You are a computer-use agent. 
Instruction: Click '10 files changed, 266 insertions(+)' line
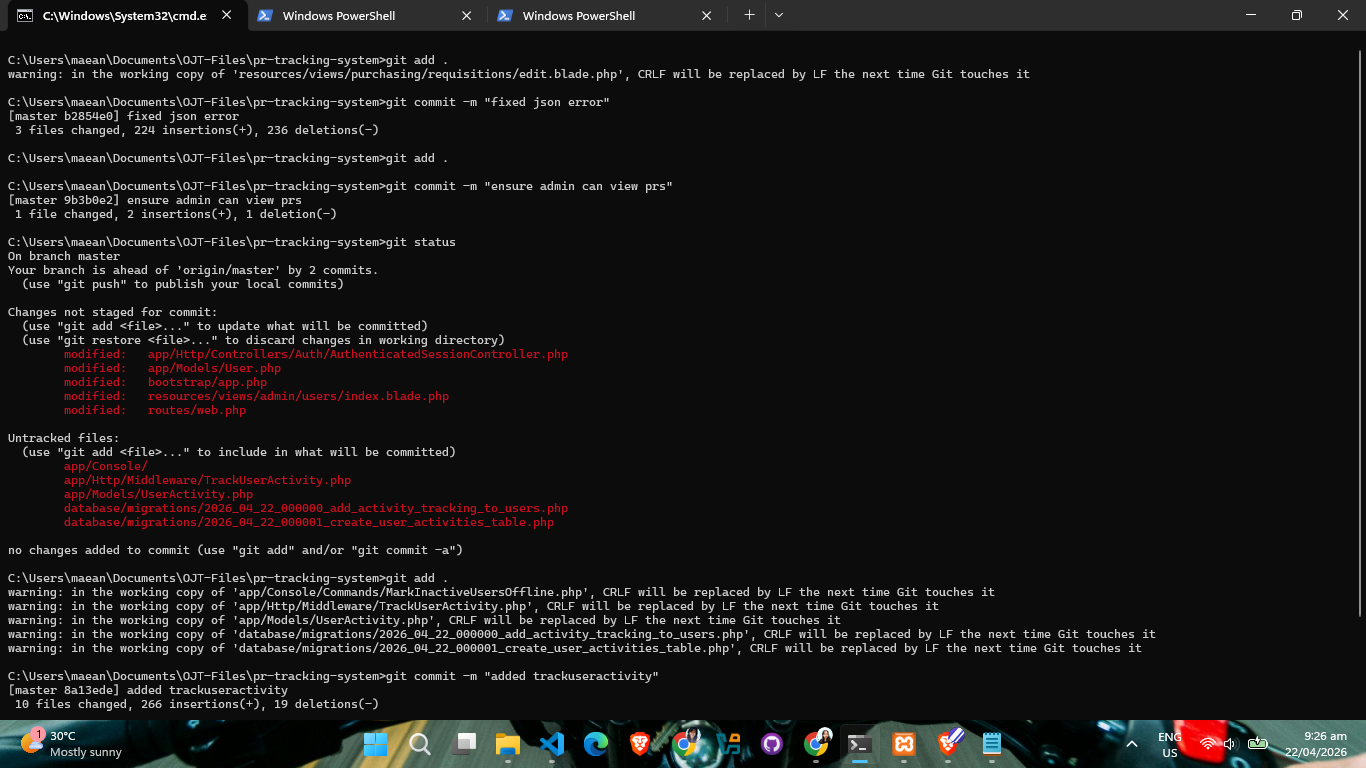(x=197, y=704)
